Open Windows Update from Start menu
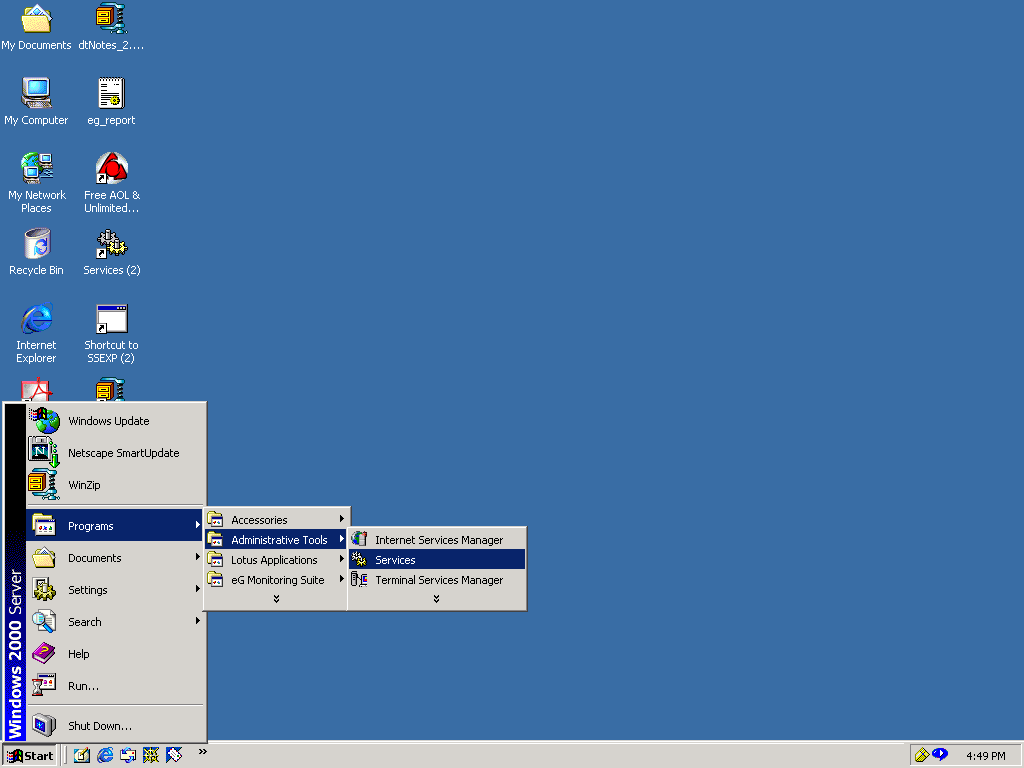The height and width of the screenshot is (768, 1024). pos(116,421)
